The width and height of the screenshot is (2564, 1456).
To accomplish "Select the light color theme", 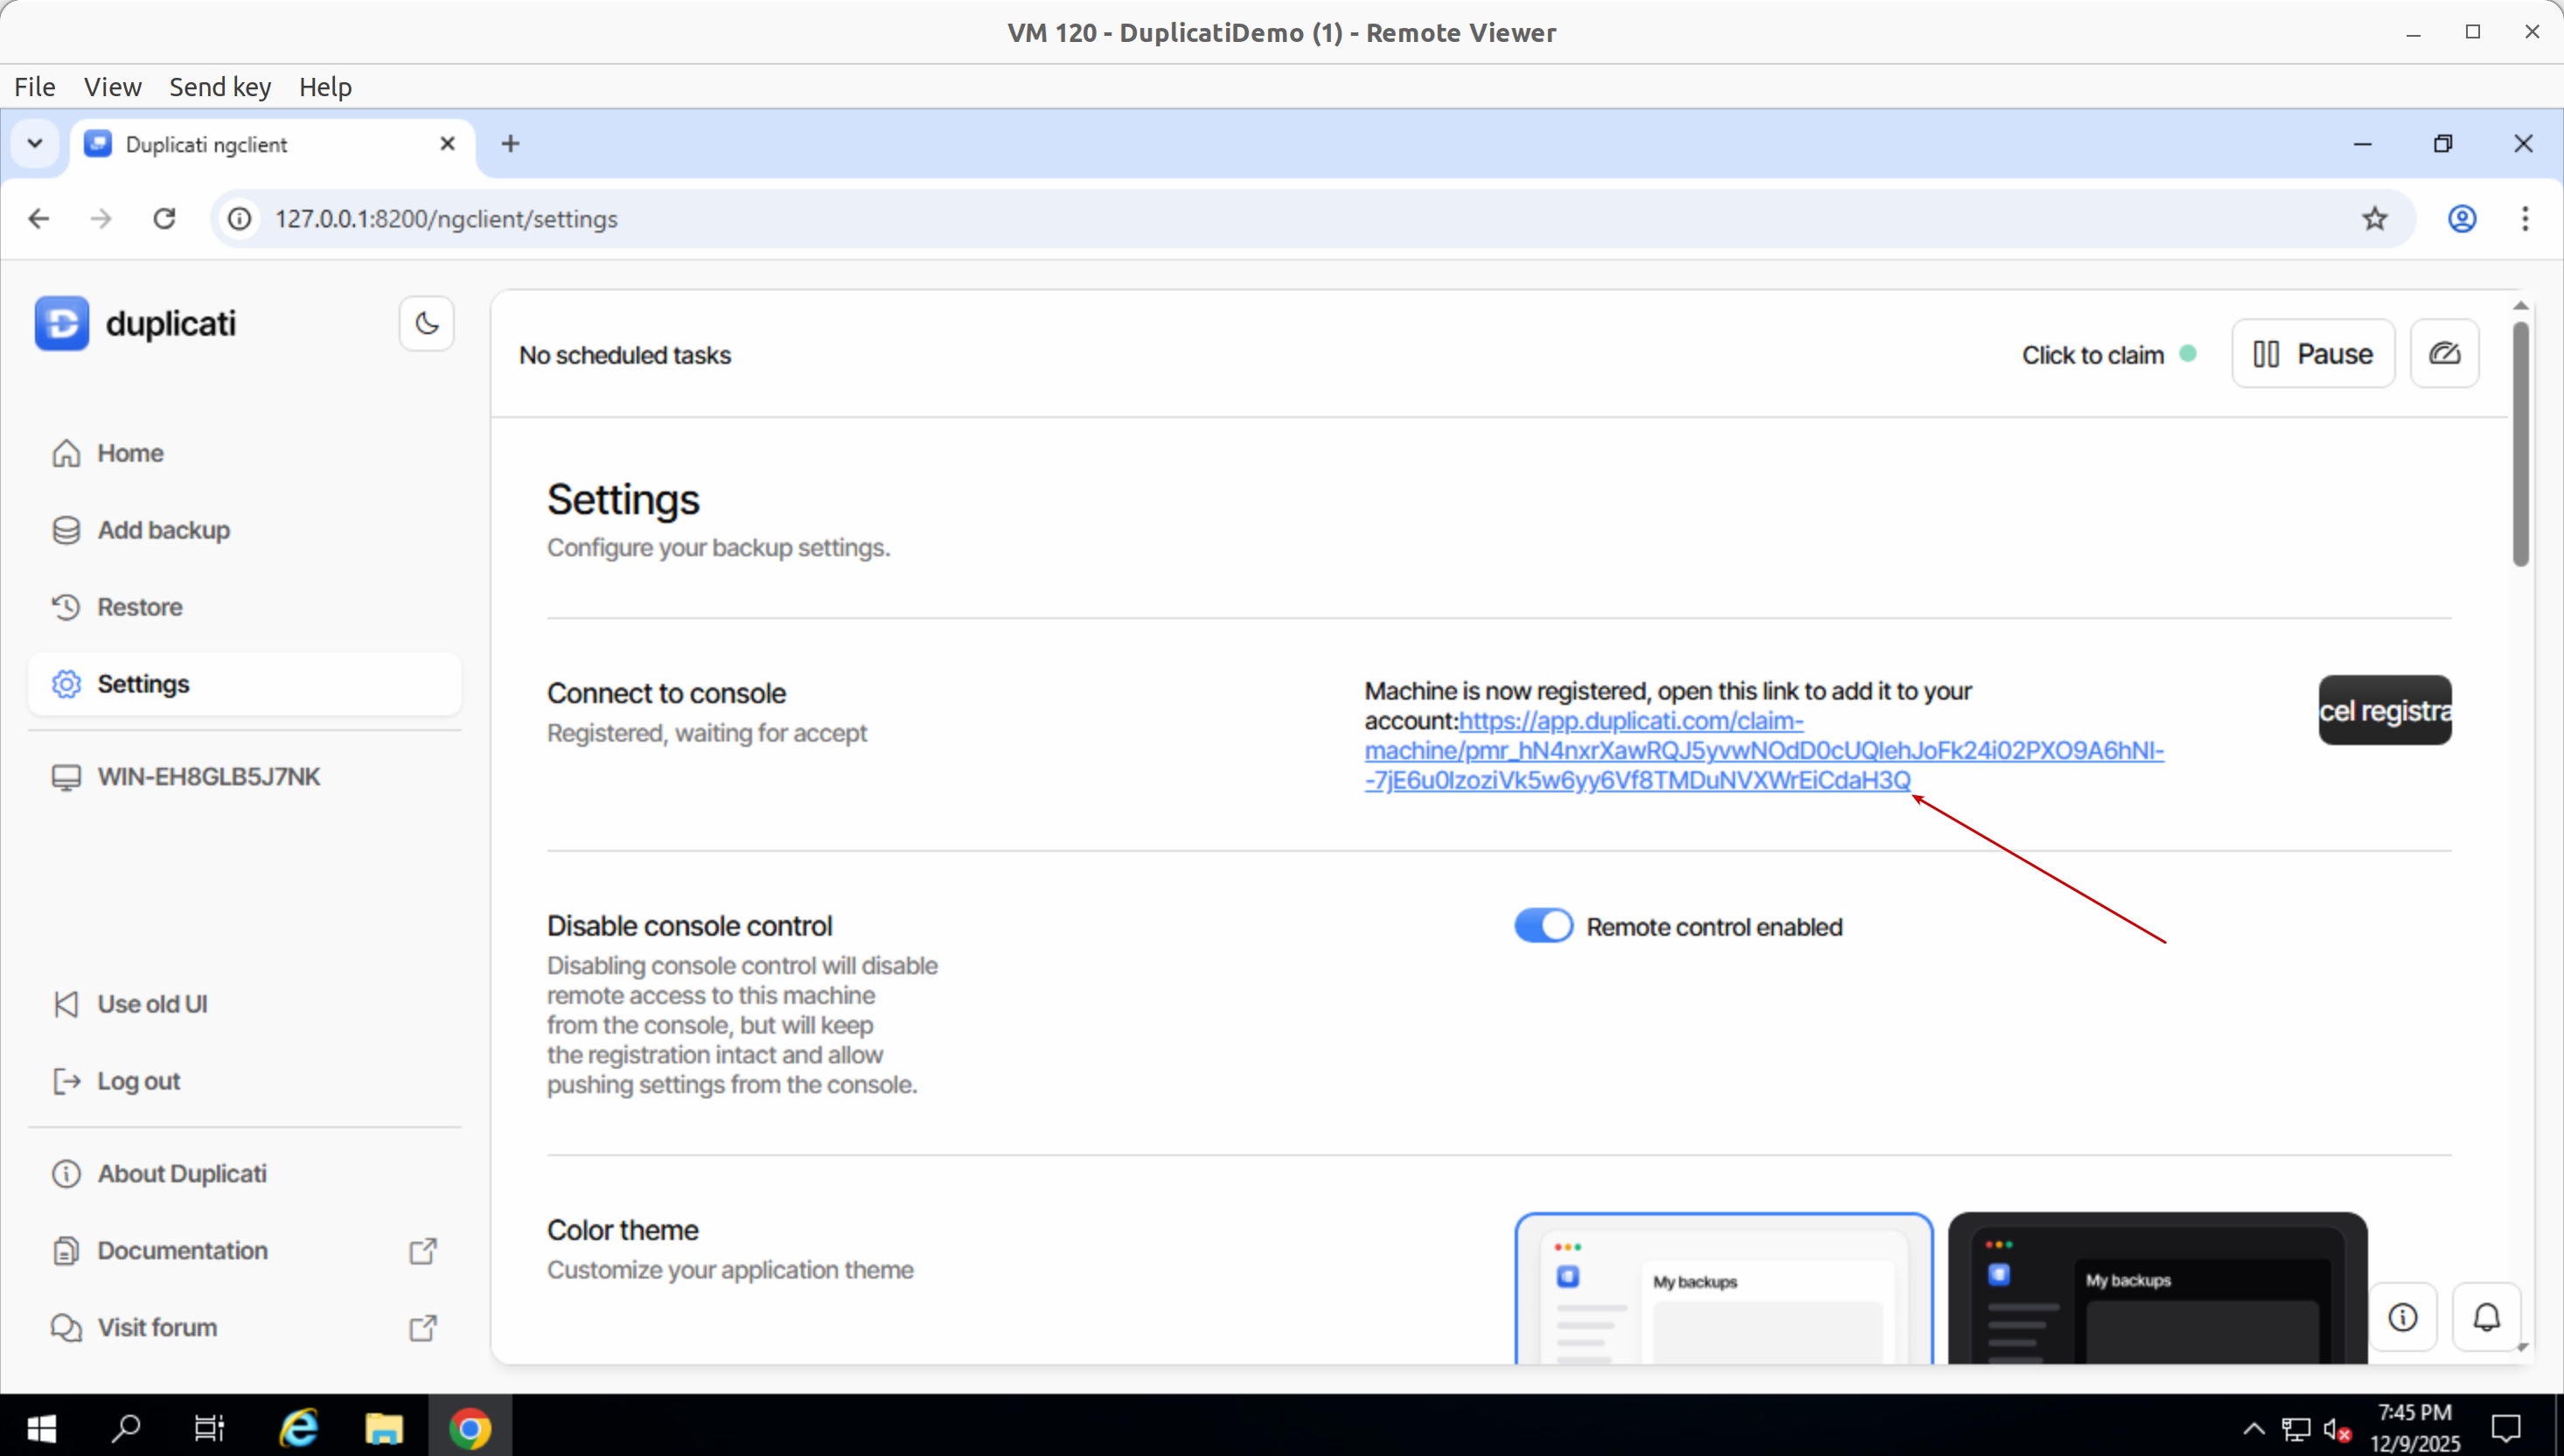I will pos(1723,1290).
